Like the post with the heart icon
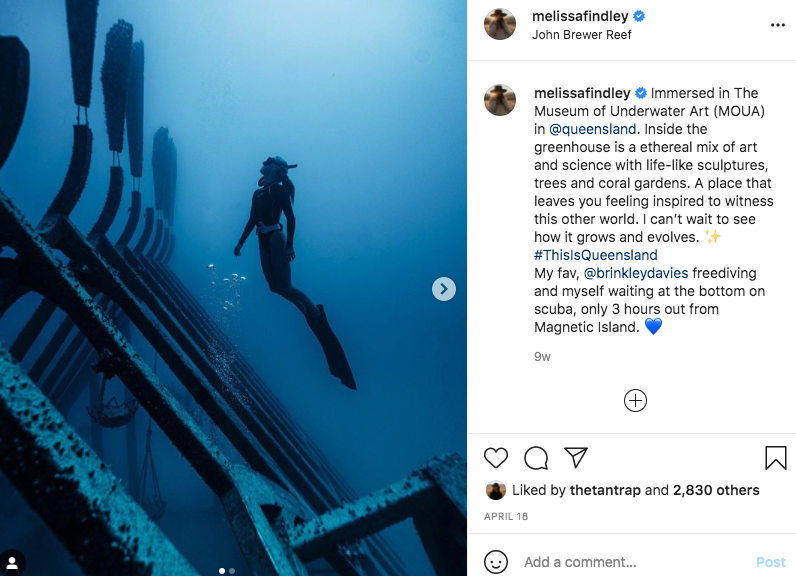796x576 pixels. 496,458
